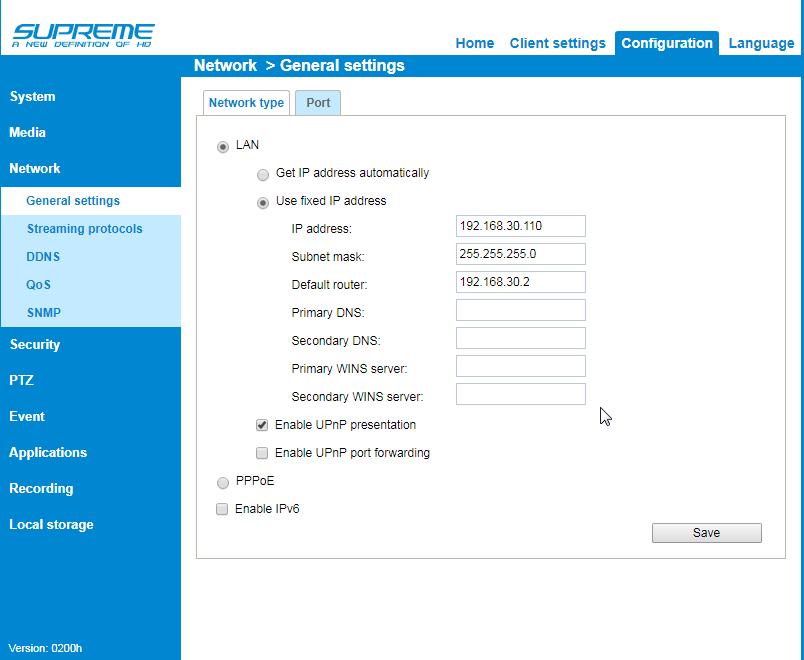Image resolution: width=804 pixels, height=660 pixels.
Task: Click the Primary DNS field
Action: pyautogui.click(x=520, y=310)
